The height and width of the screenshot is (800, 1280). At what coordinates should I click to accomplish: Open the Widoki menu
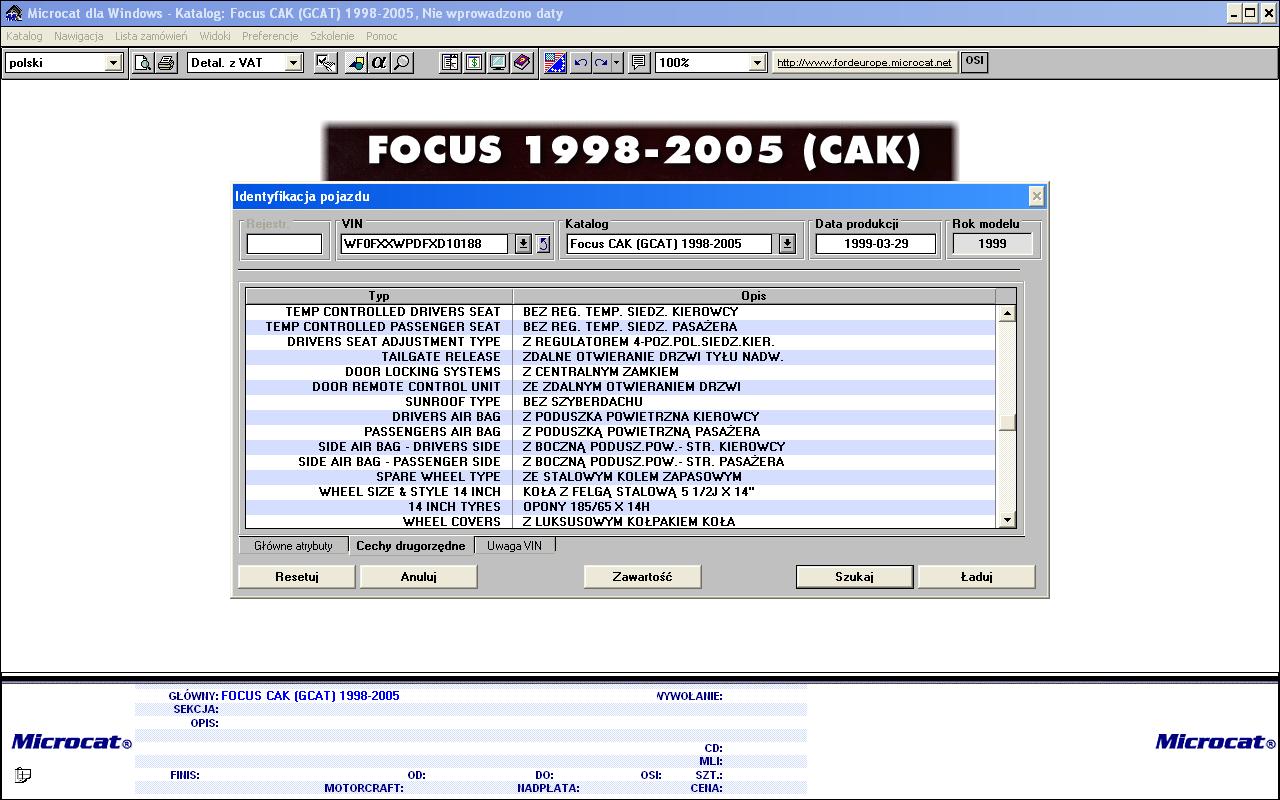pos(215,36)
